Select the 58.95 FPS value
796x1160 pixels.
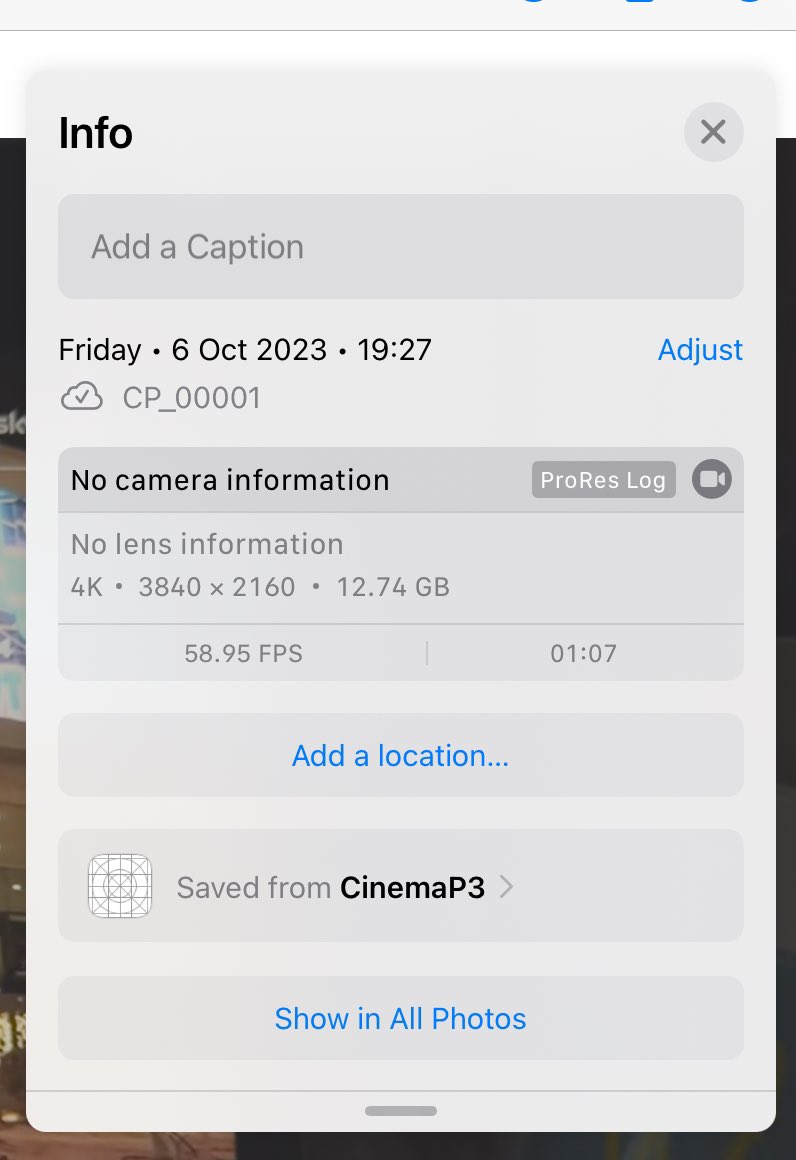tap(243, 653)
